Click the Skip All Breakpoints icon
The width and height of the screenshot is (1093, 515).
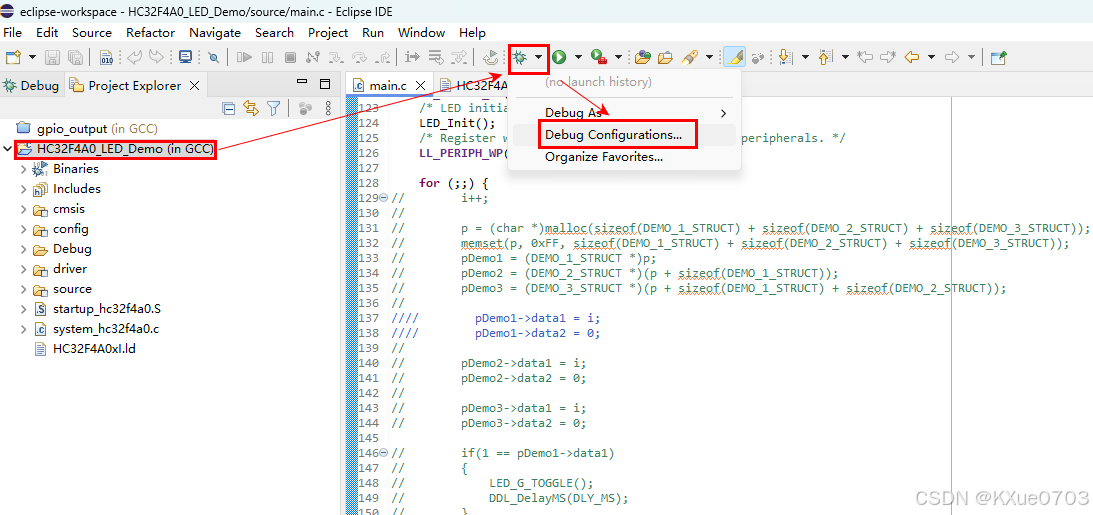point(215,57)
